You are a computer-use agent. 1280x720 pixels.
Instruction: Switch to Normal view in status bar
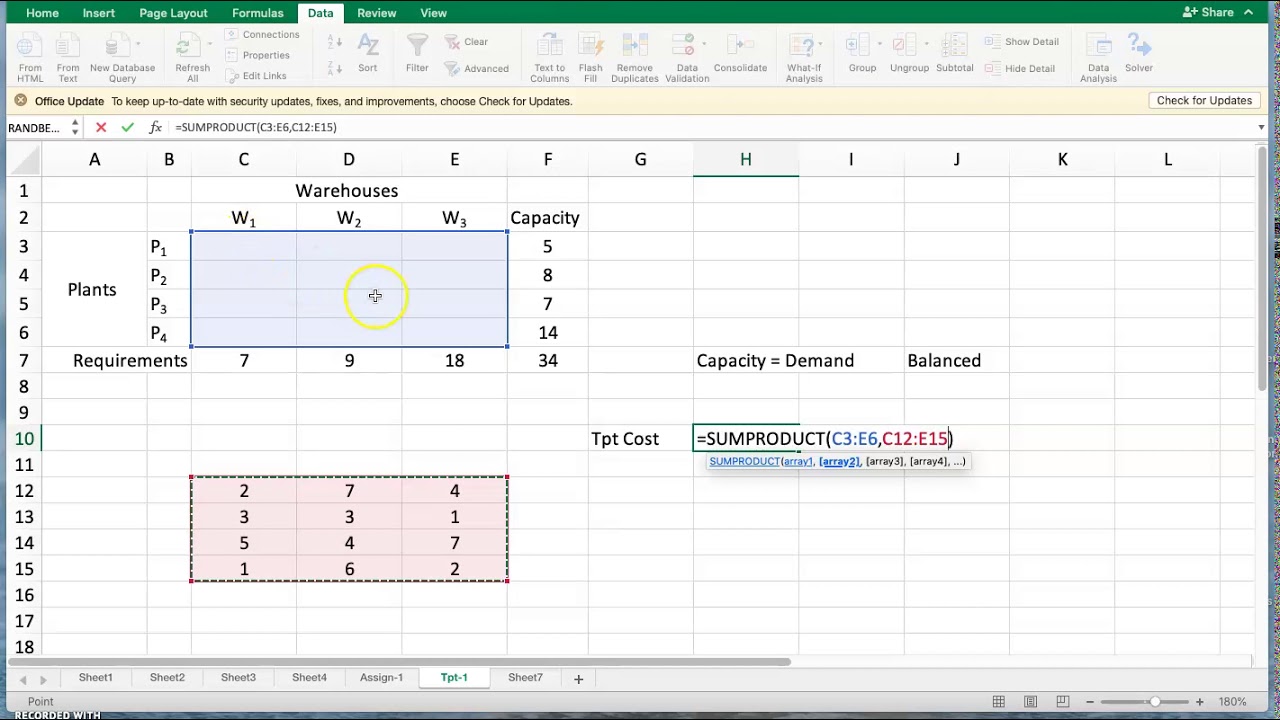tap(998, 702)
